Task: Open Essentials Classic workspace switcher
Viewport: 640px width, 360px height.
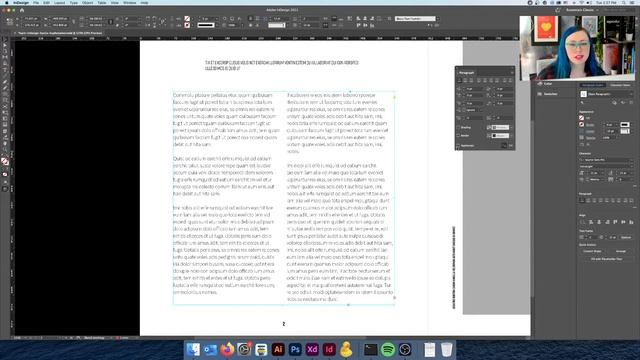Action: pos(582,10)
